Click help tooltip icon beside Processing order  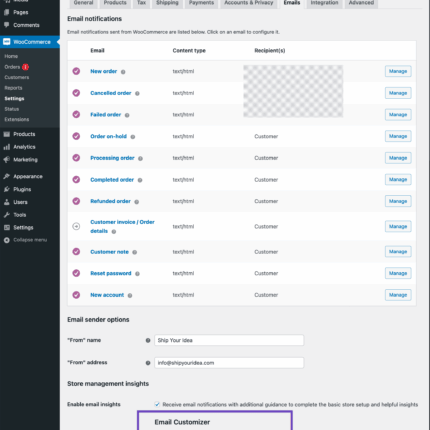(x=140, y=158)
